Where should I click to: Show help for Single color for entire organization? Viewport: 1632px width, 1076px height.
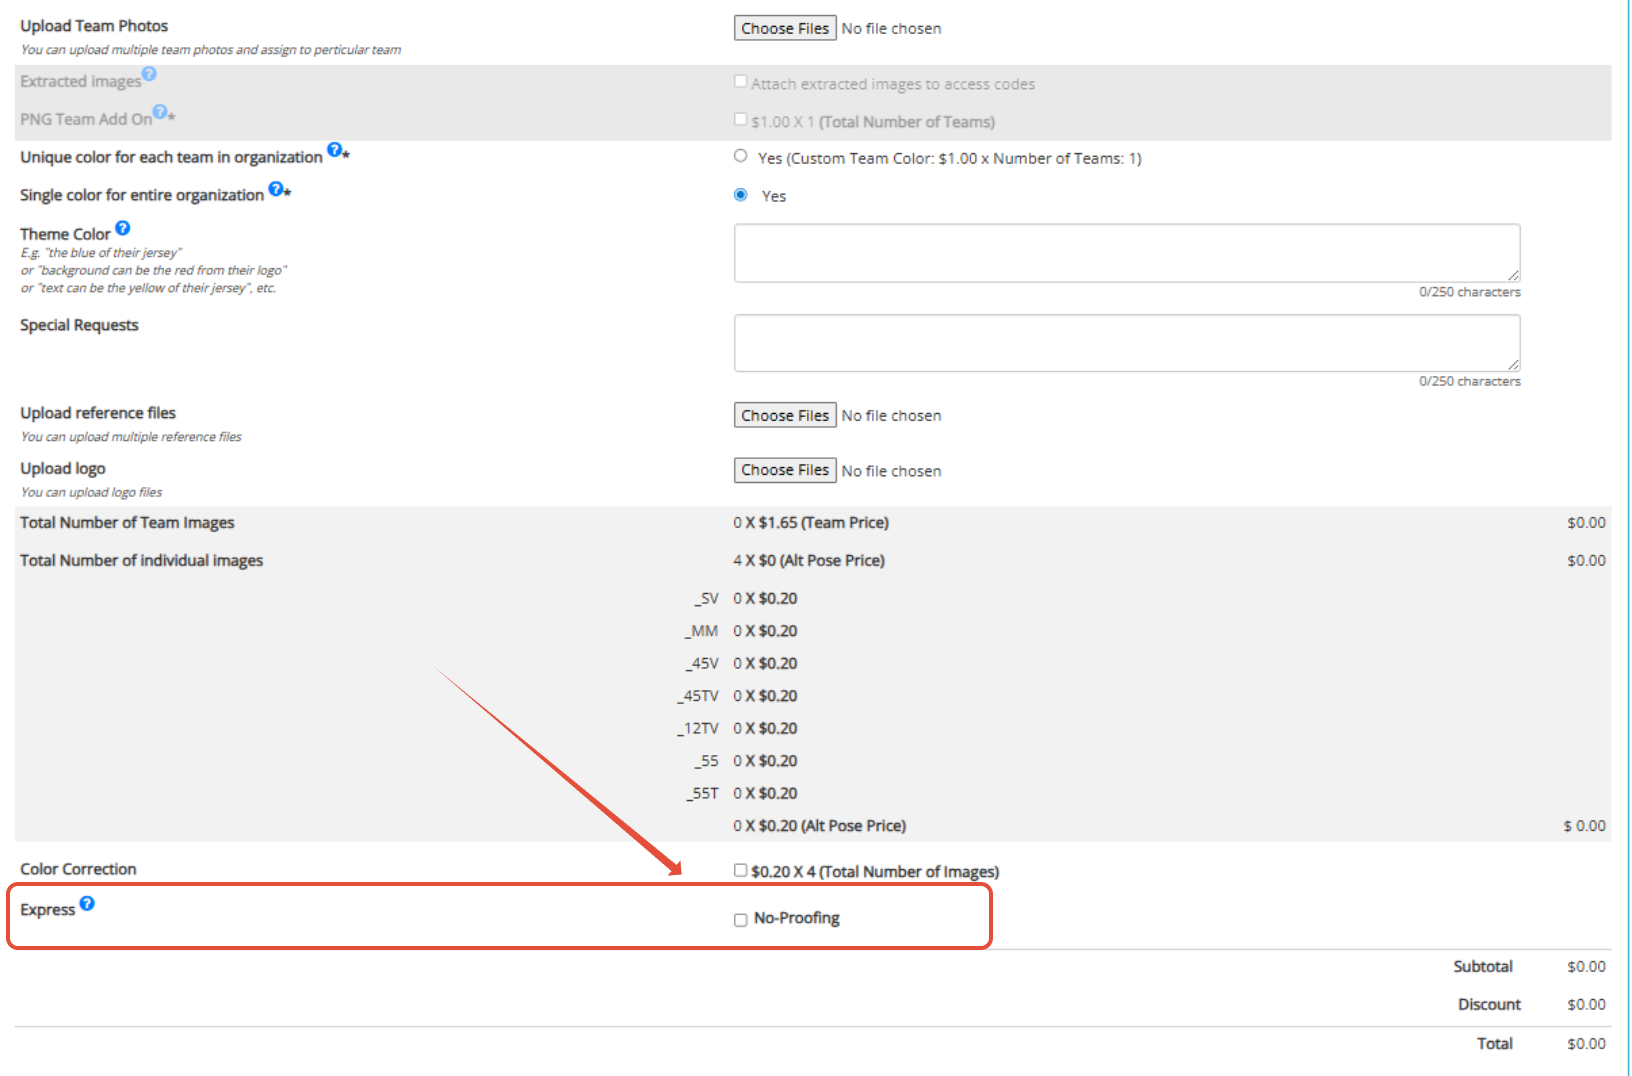(x=276, y=188)
